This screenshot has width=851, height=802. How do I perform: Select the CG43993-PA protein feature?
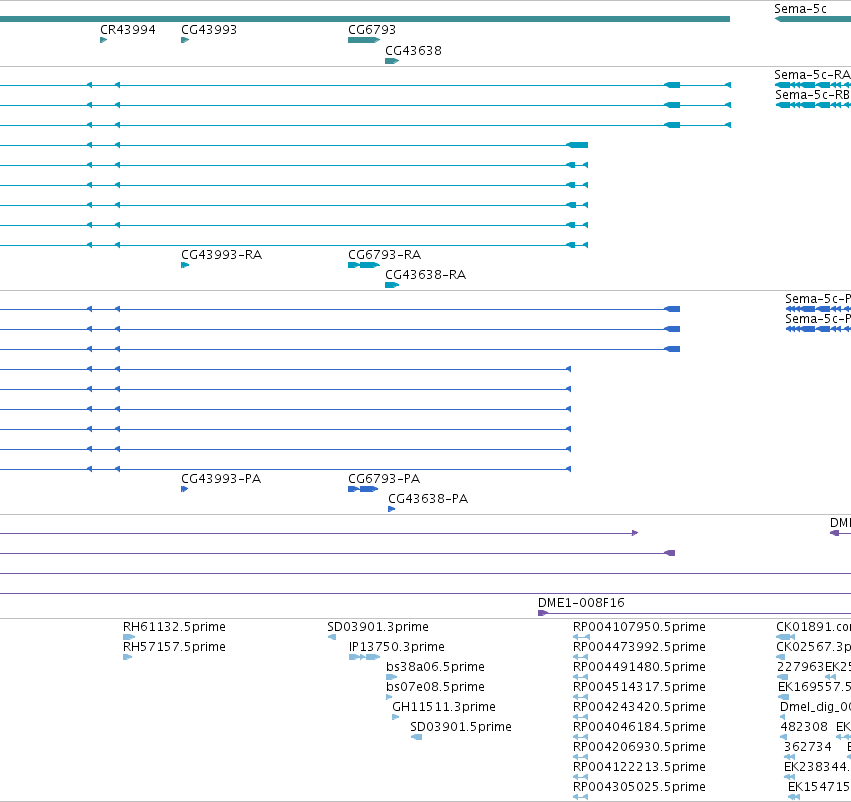coord(185,489)
